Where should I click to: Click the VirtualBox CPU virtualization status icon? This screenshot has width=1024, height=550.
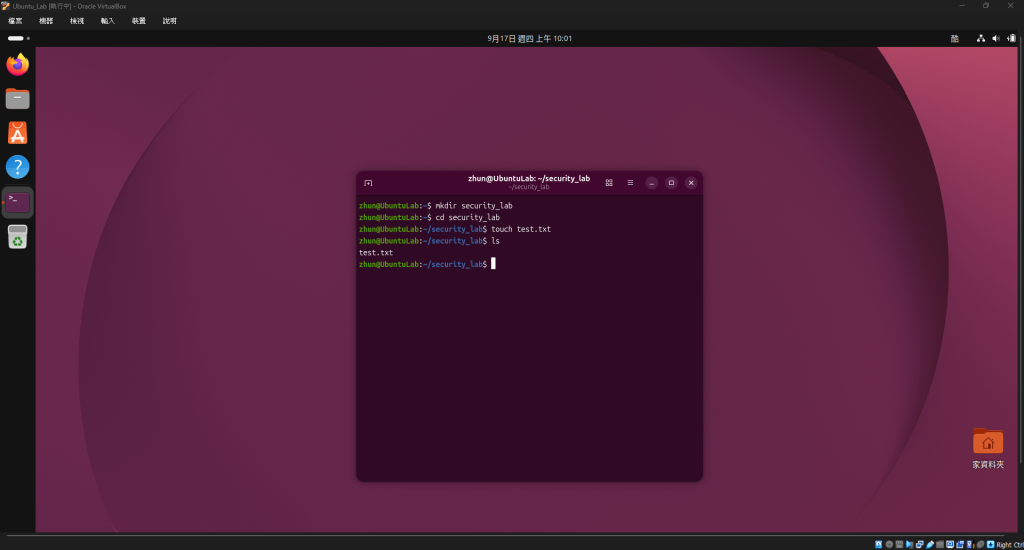pyautogui.click(x=970, y=544)
